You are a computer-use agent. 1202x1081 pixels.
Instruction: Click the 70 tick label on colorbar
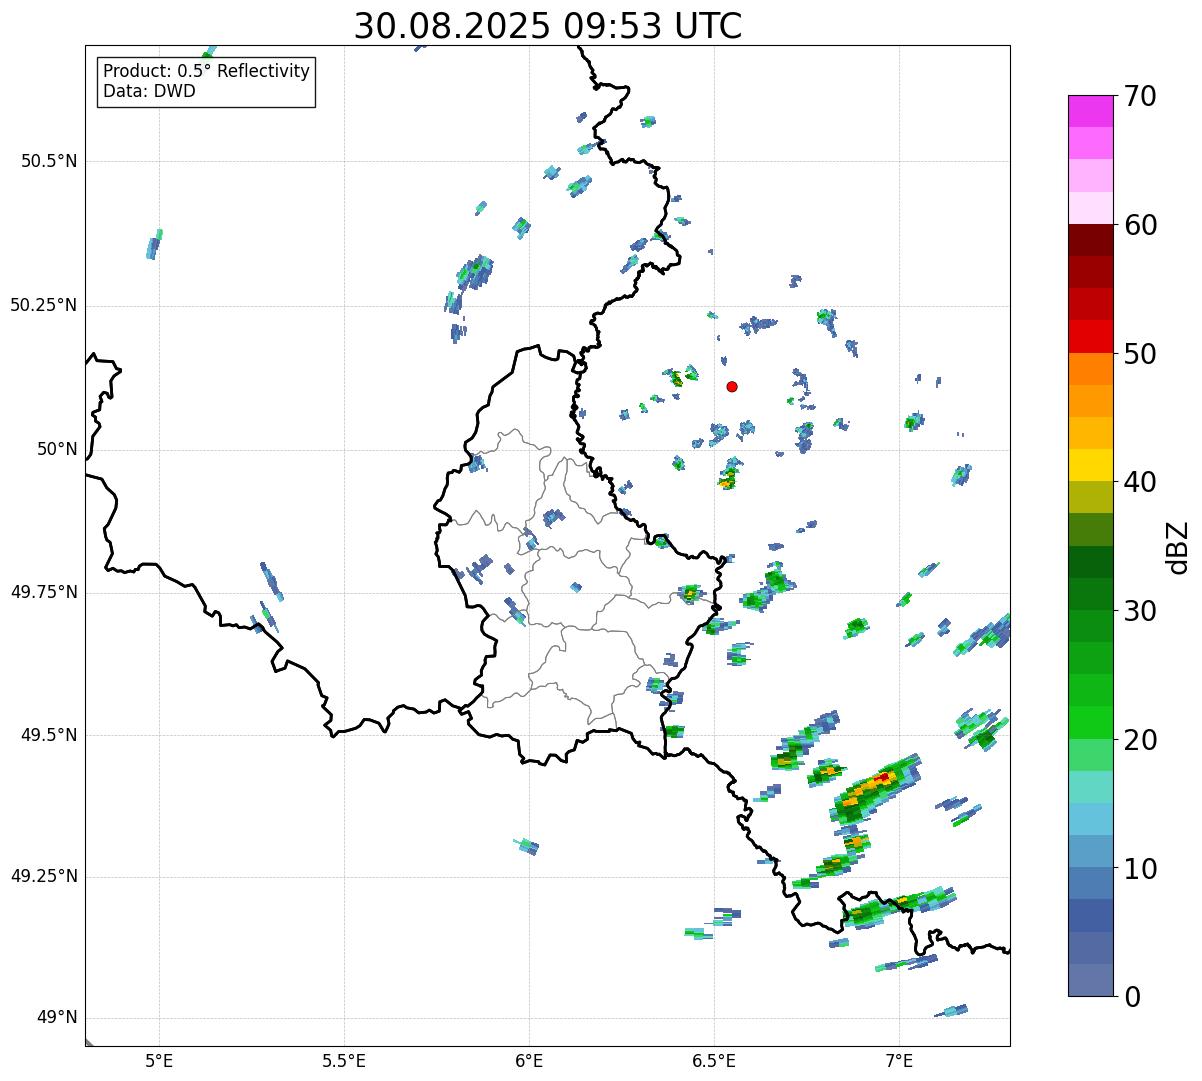tap(1139, 97)
